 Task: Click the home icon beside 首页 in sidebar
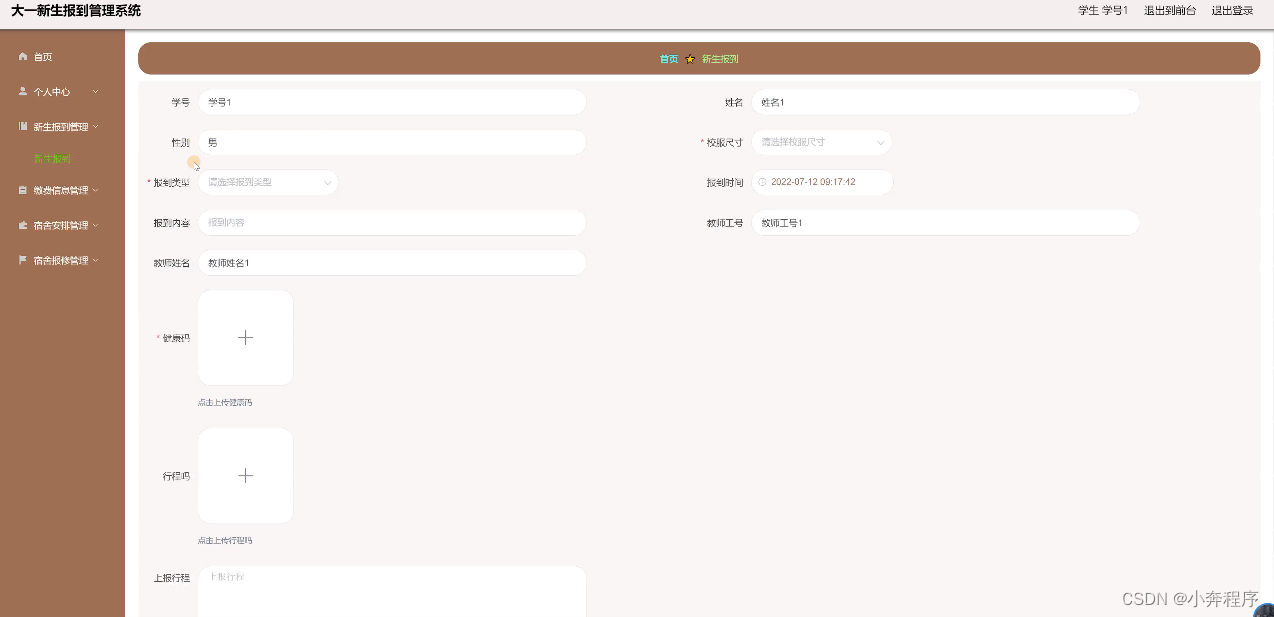pos(23,57)
